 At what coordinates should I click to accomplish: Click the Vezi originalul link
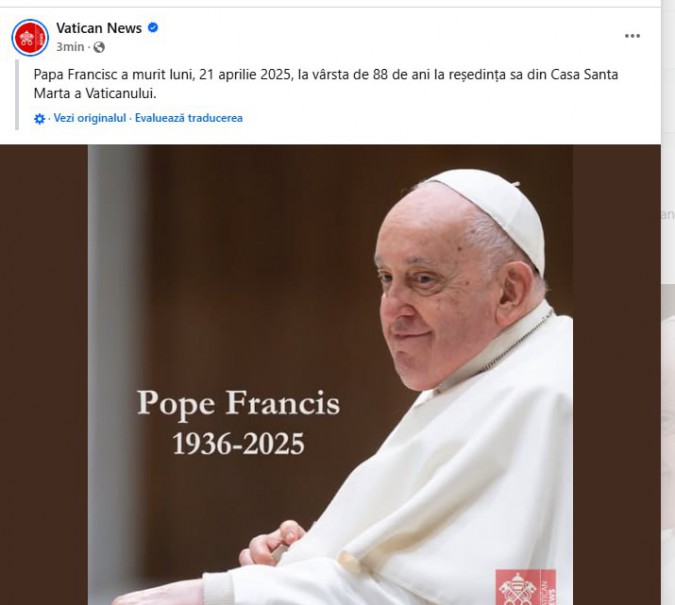(90, 118)
